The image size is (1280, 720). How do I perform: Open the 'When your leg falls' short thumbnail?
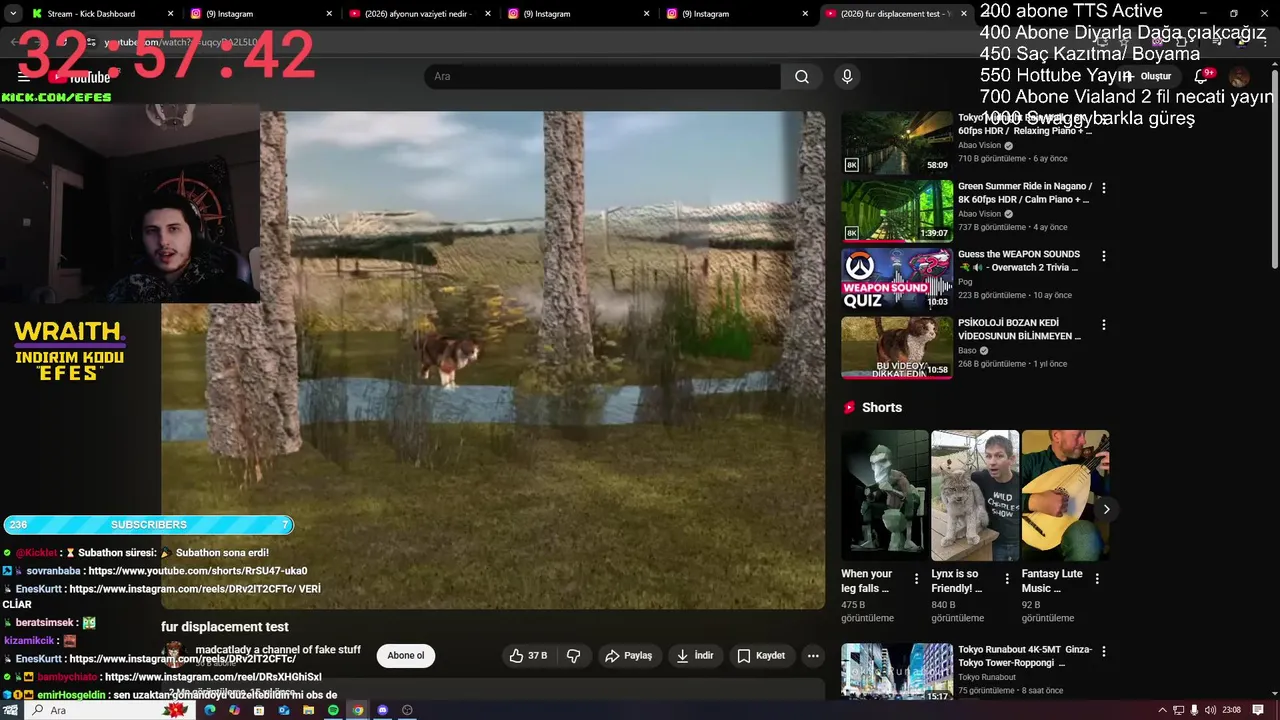885,495
